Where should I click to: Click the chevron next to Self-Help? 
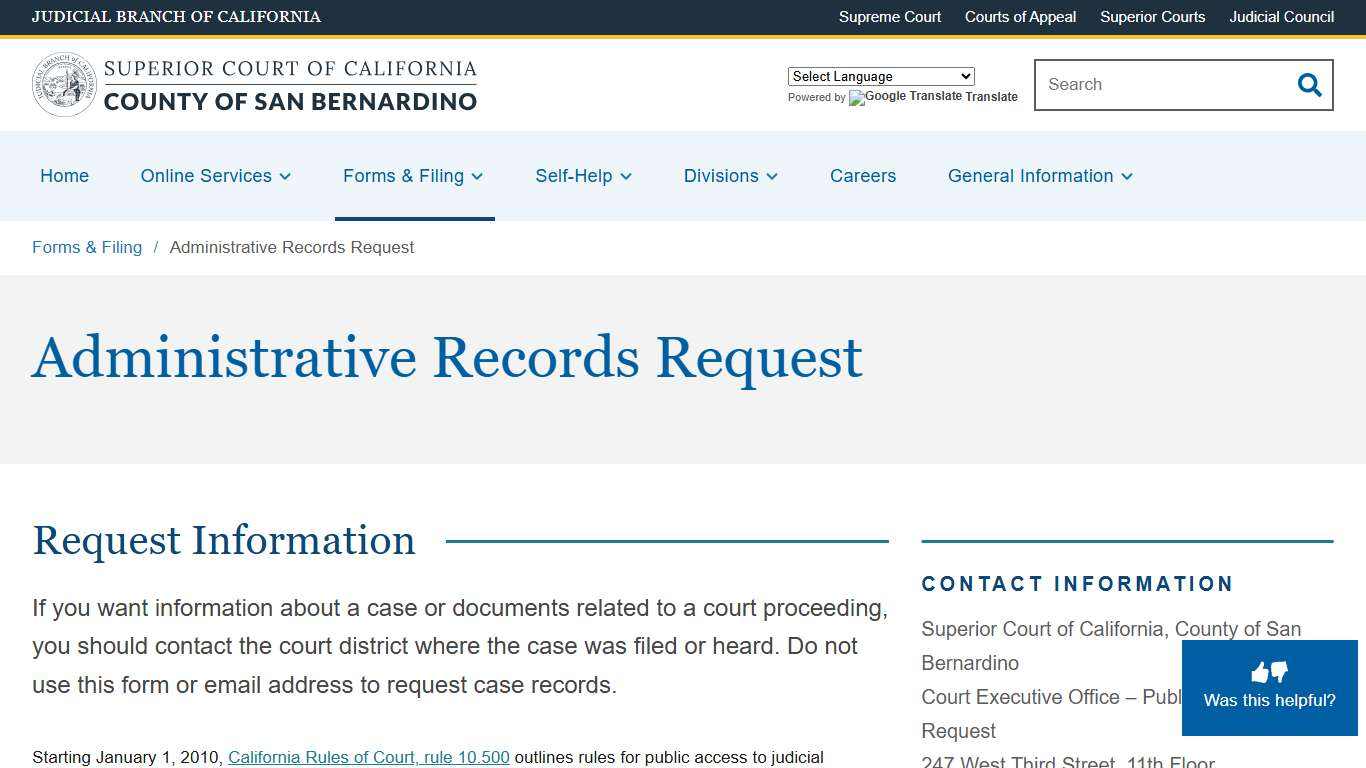click(625, 177)
